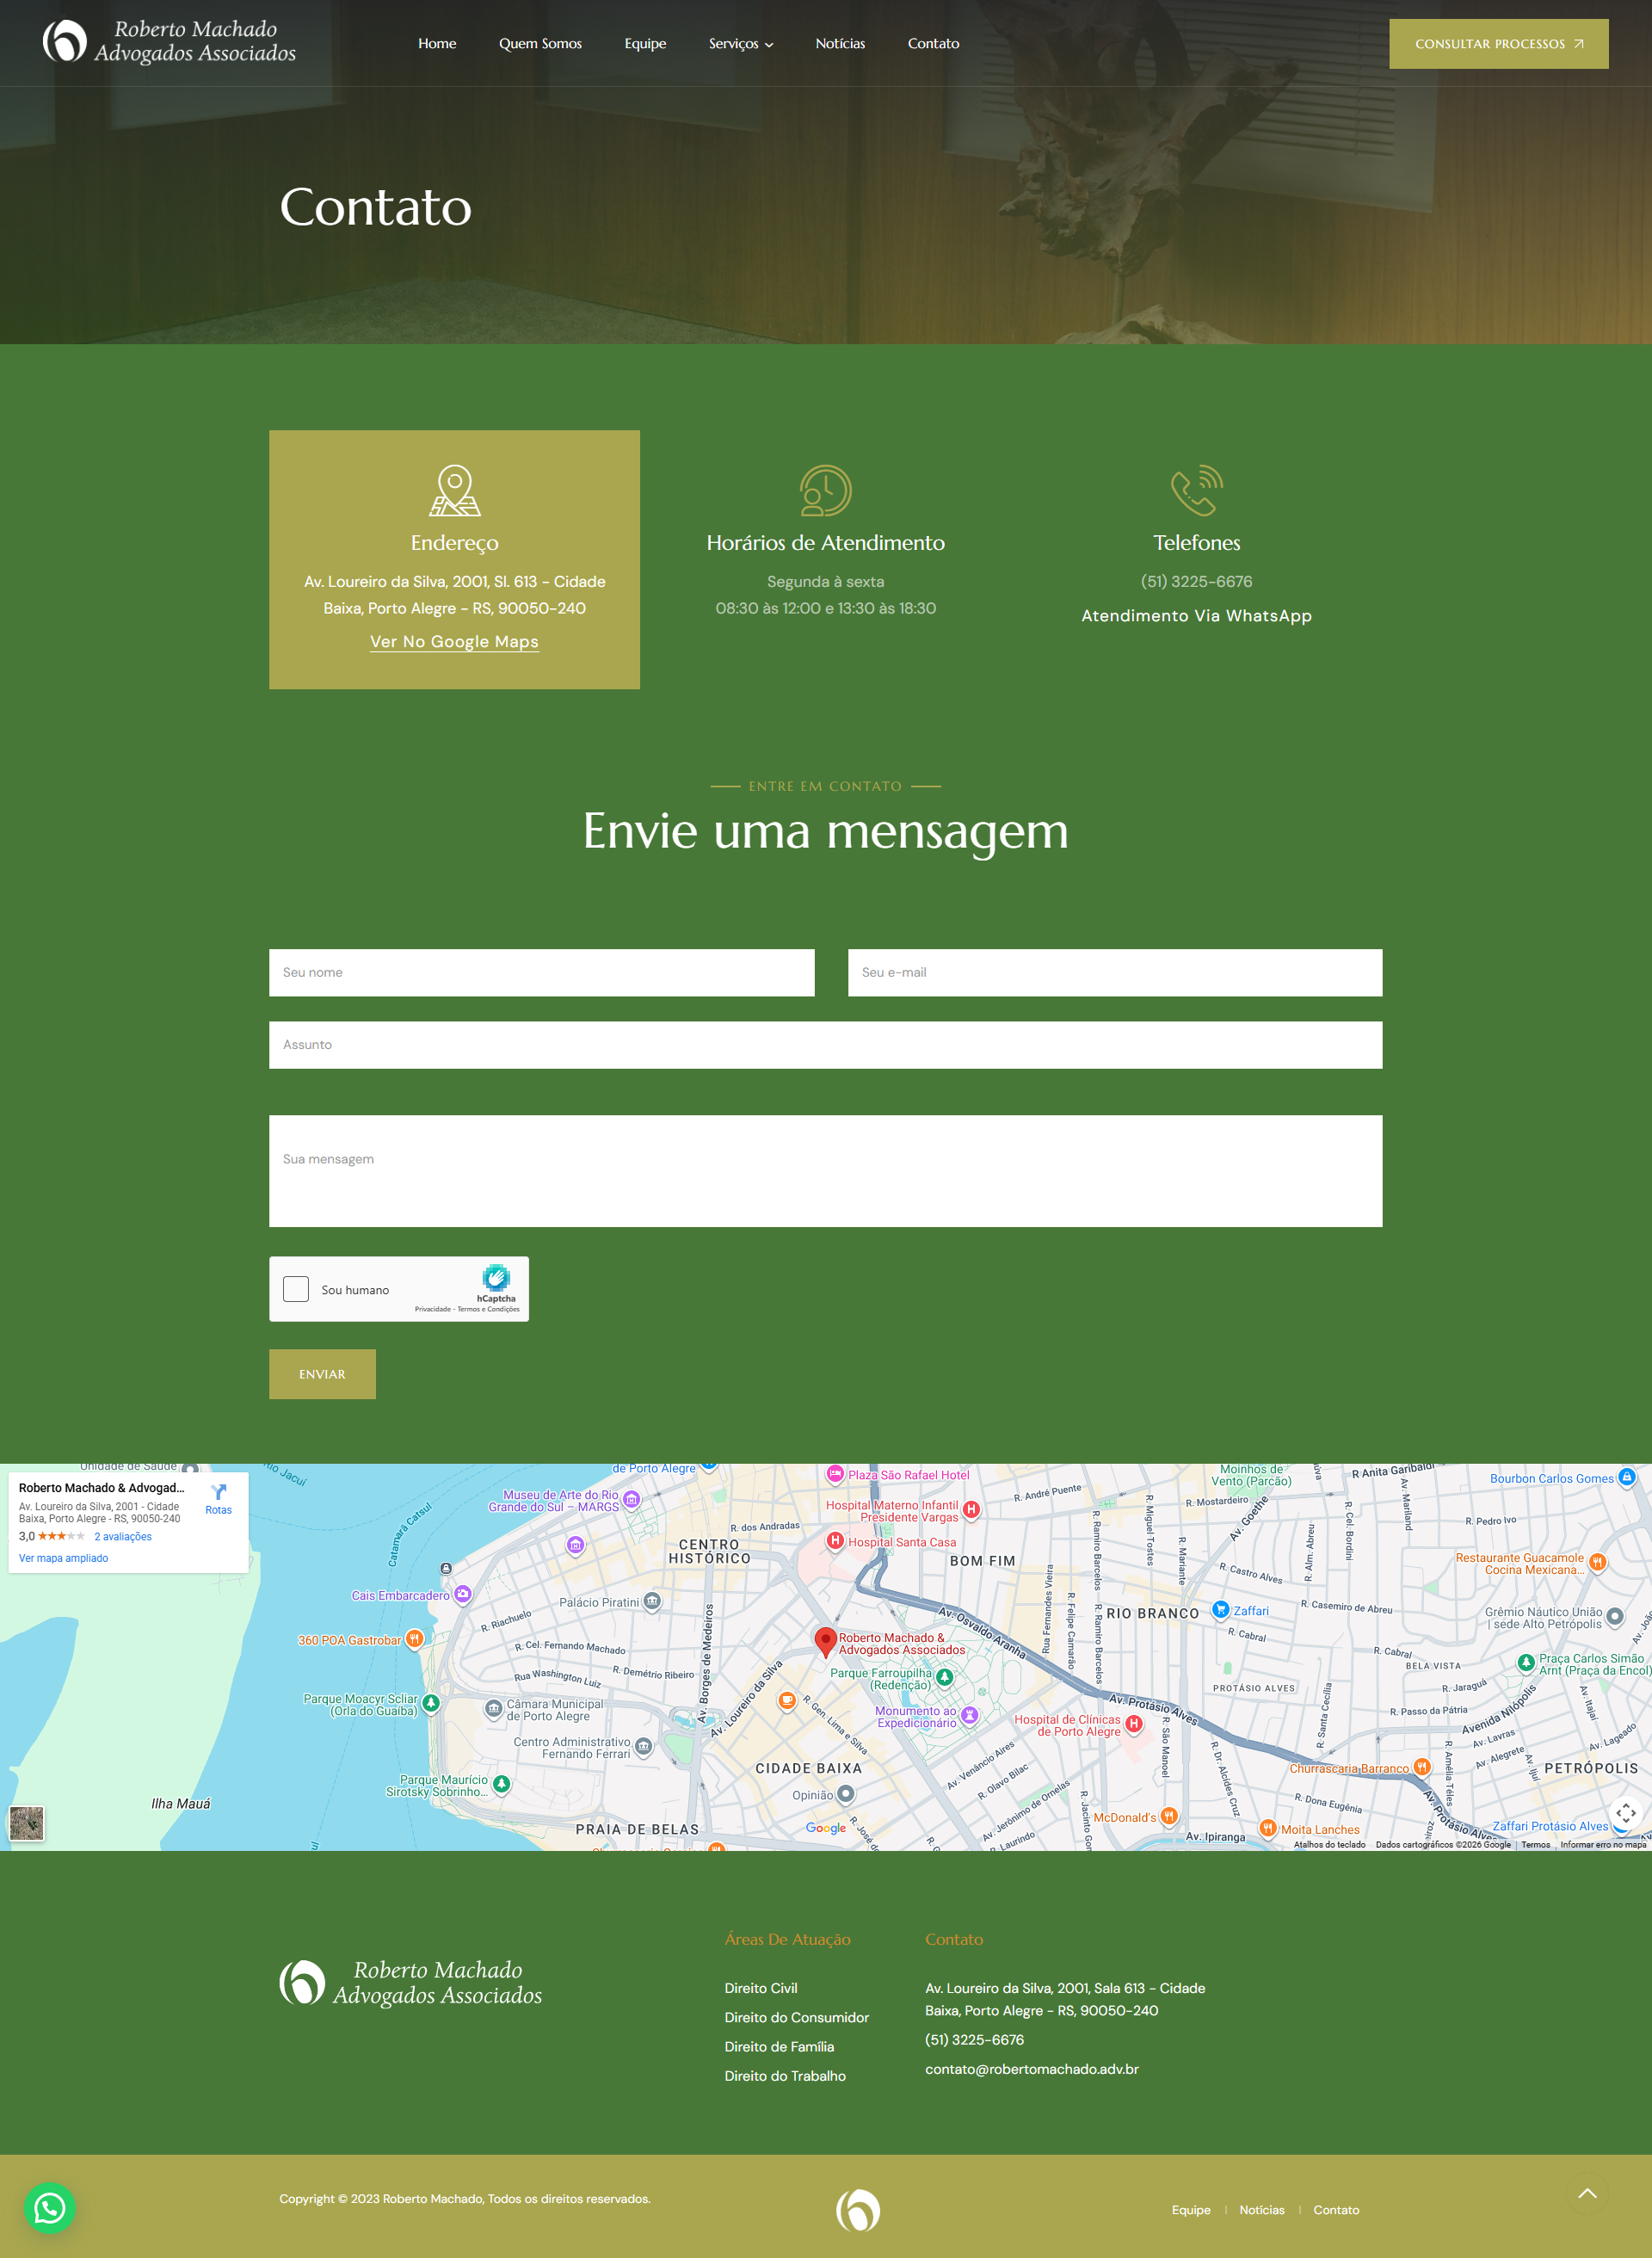Click the Seu e-mail input field
This screenshot has height=2258, width=1652.
[1114, 972]
